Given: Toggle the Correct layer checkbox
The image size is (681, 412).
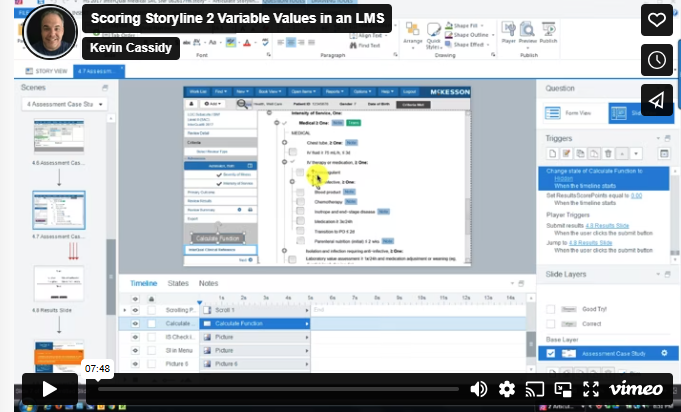Looking at the screenshot, I should tap(551, 325).
